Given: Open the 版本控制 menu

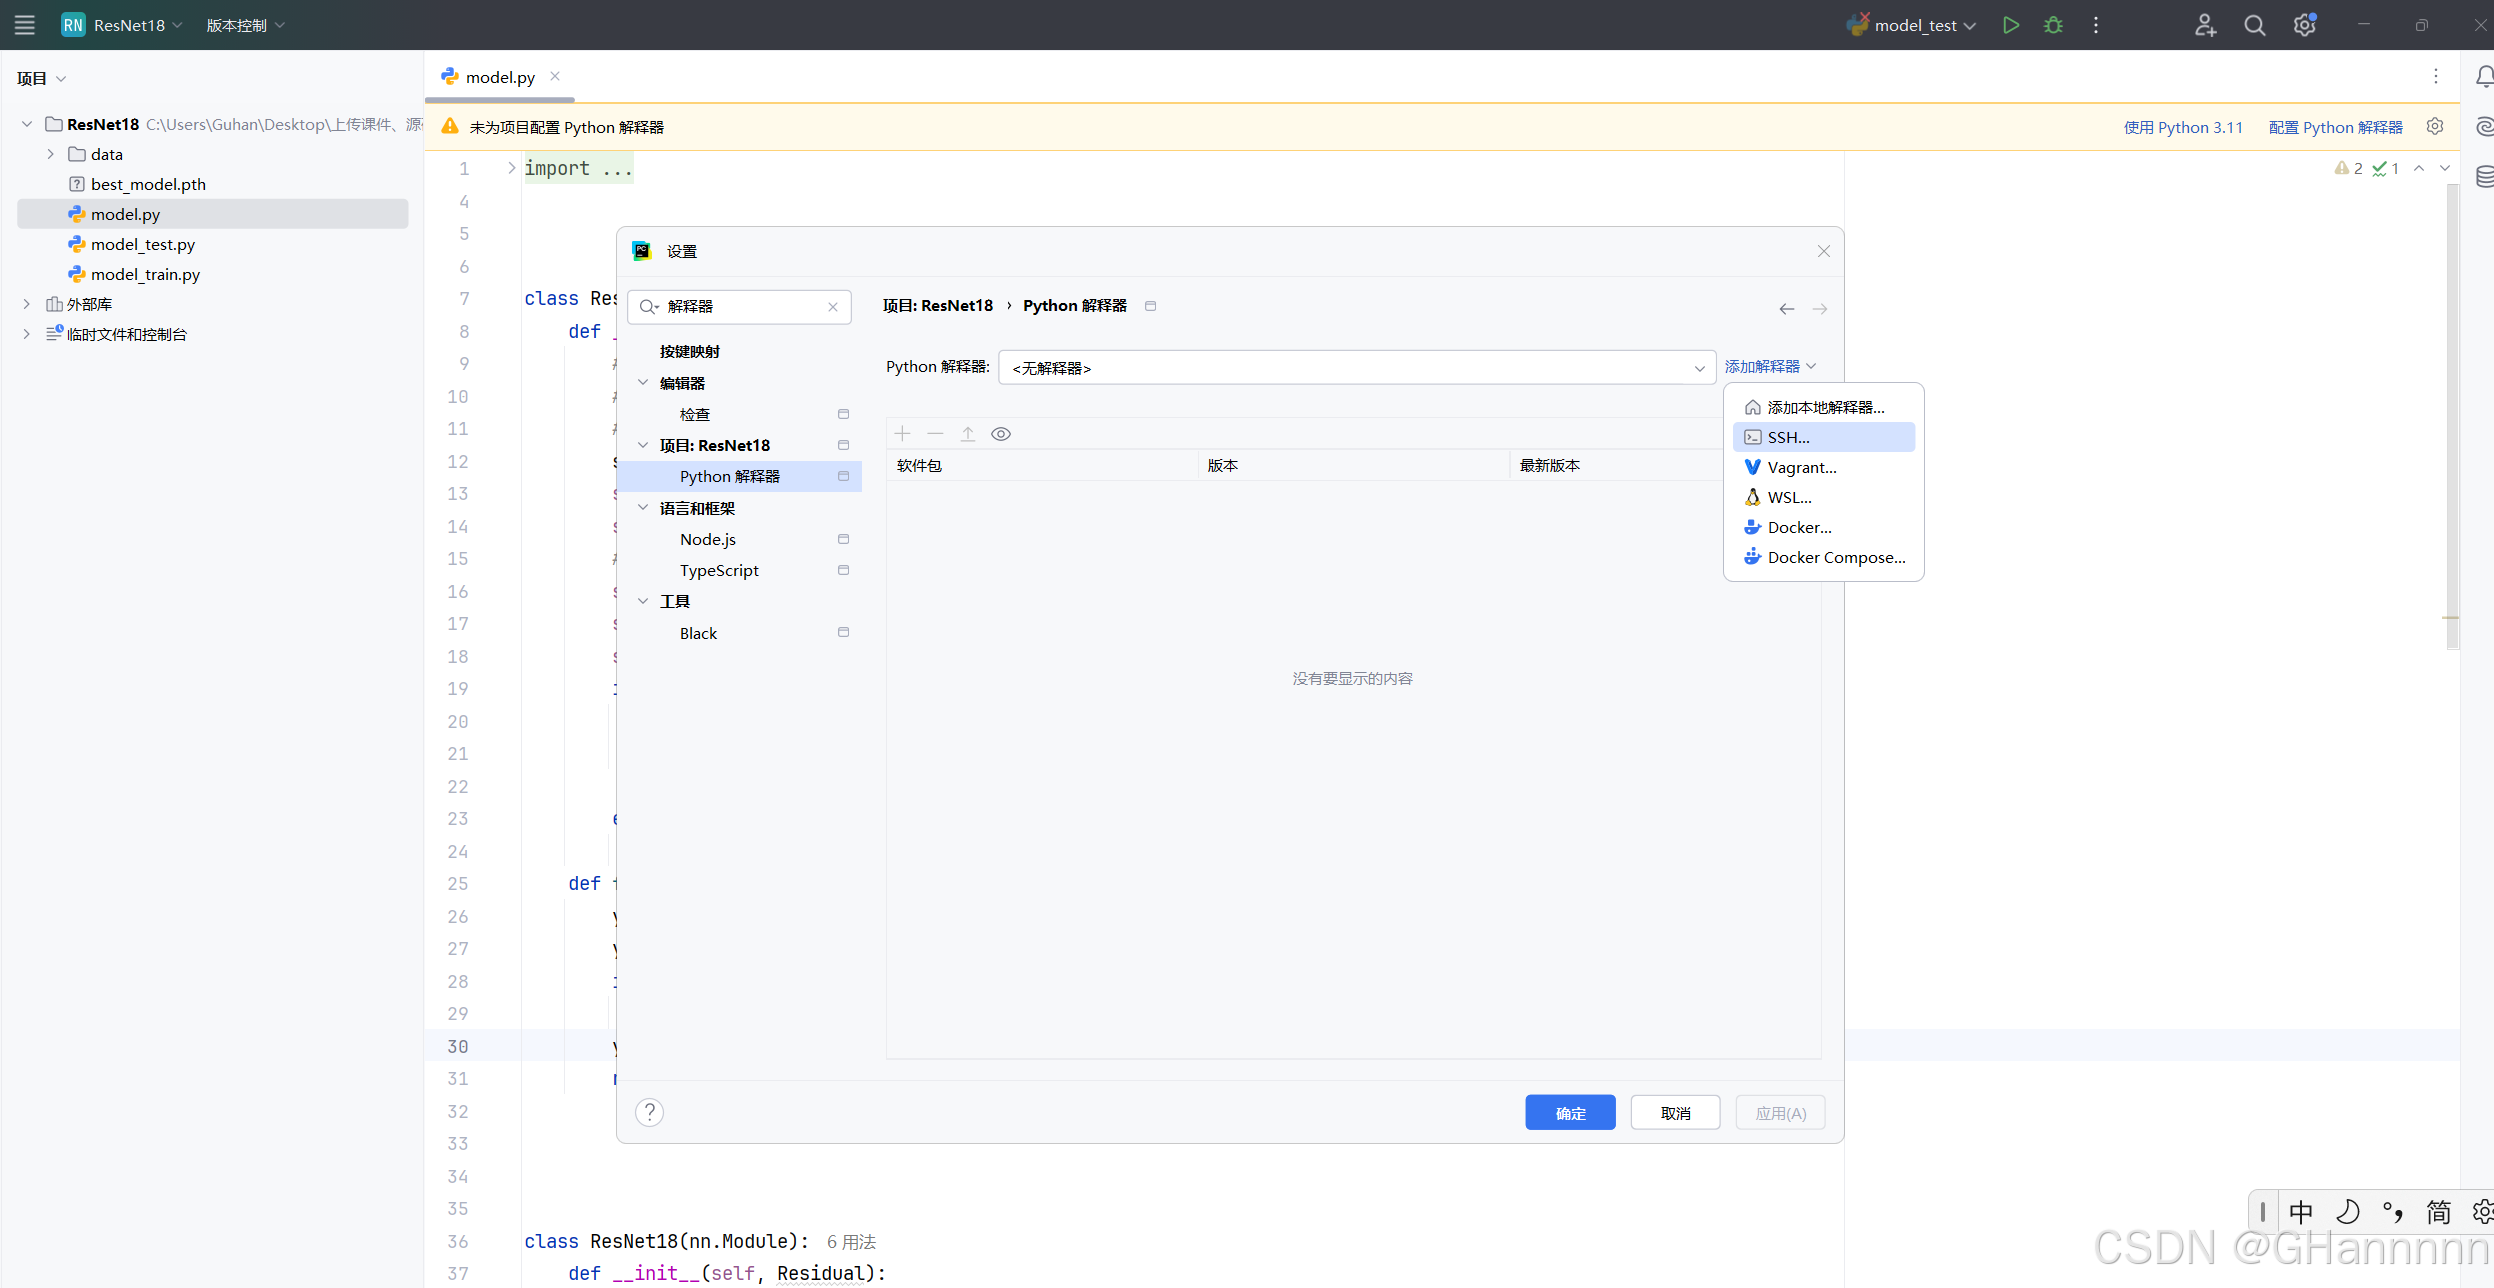Looking at the screenshot, I should 243,25.
